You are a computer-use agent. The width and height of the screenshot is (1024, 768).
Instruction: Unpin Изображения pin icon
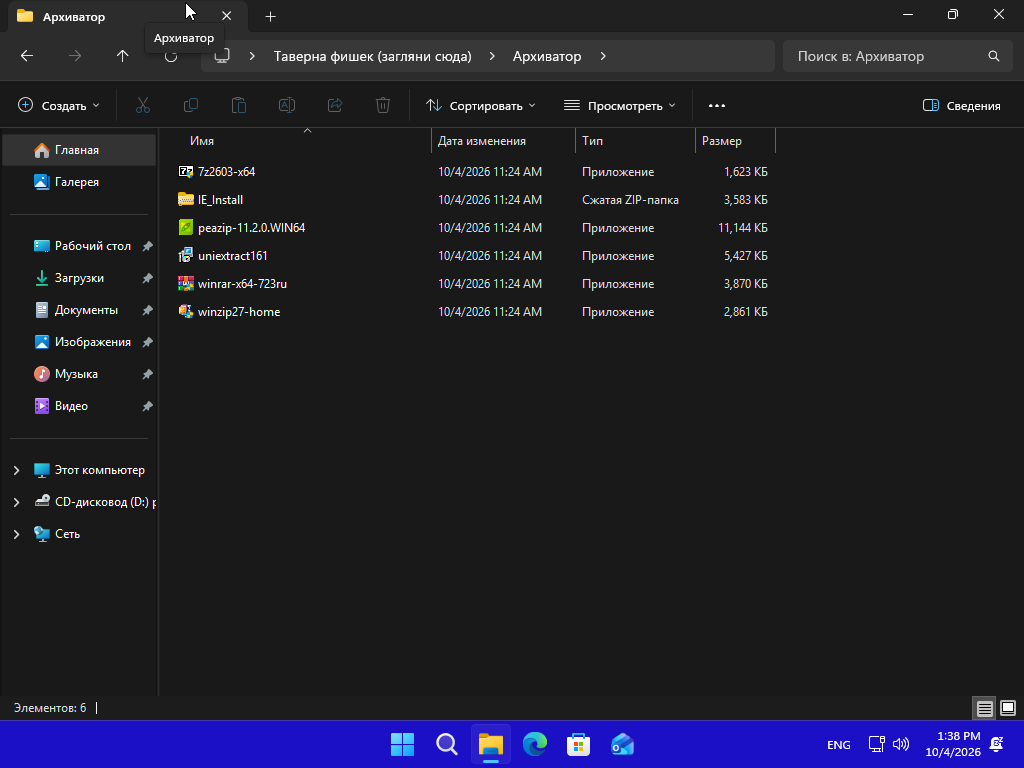[148, 342]
